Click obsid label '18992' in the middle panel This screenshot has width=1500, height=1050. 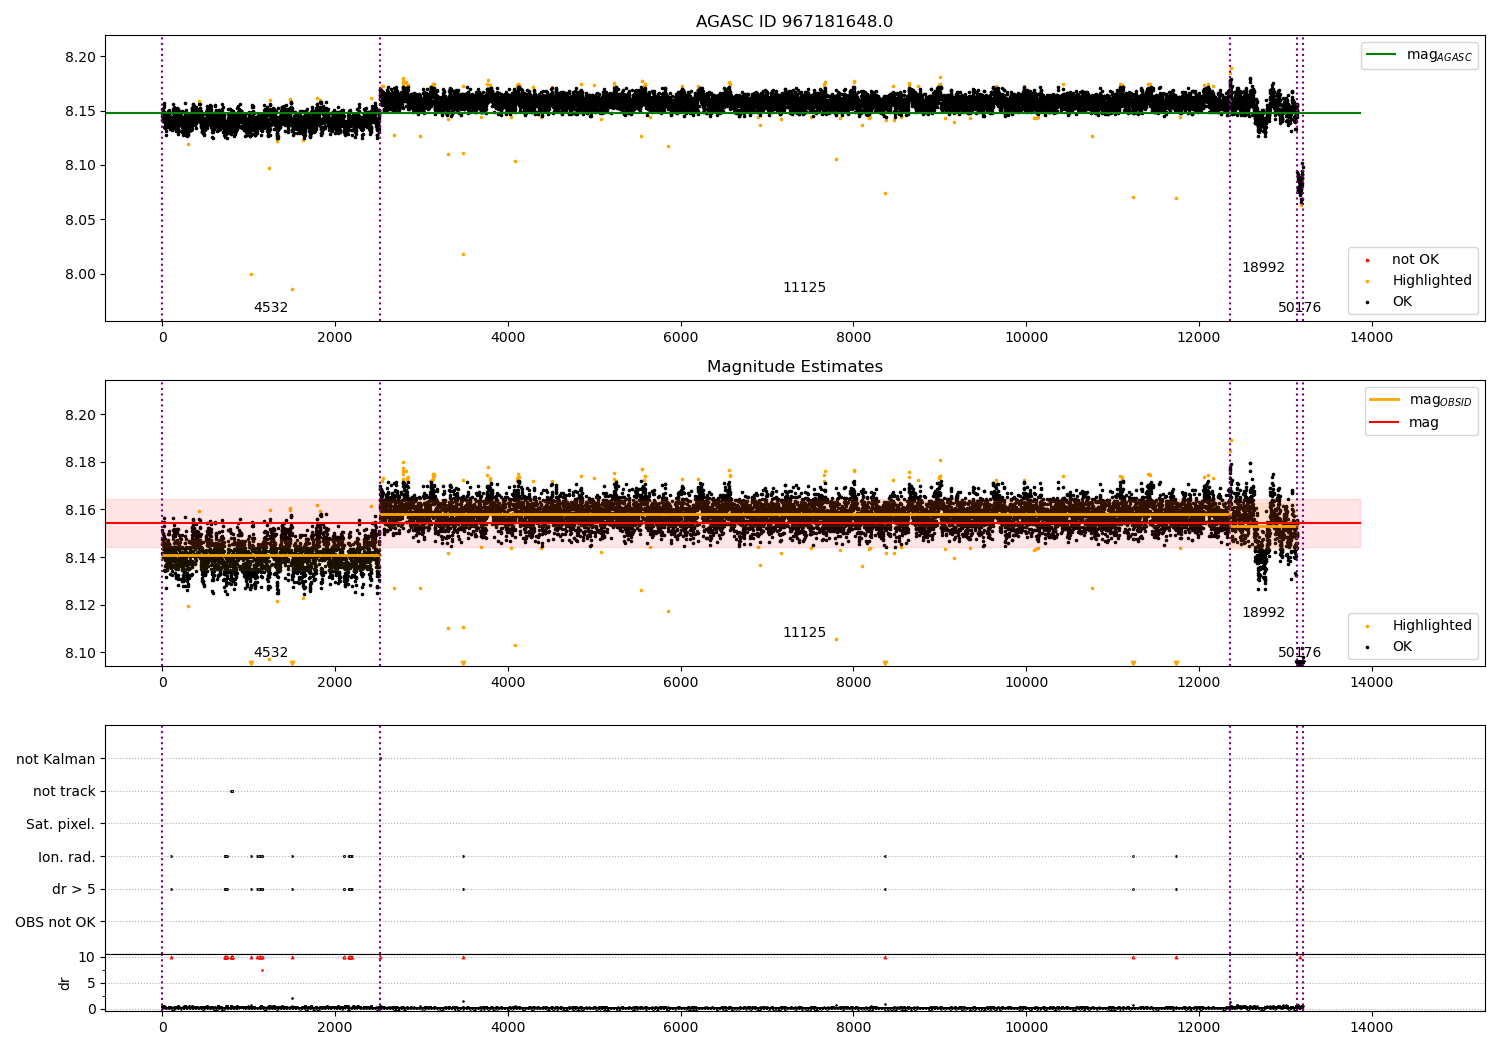1263,613
